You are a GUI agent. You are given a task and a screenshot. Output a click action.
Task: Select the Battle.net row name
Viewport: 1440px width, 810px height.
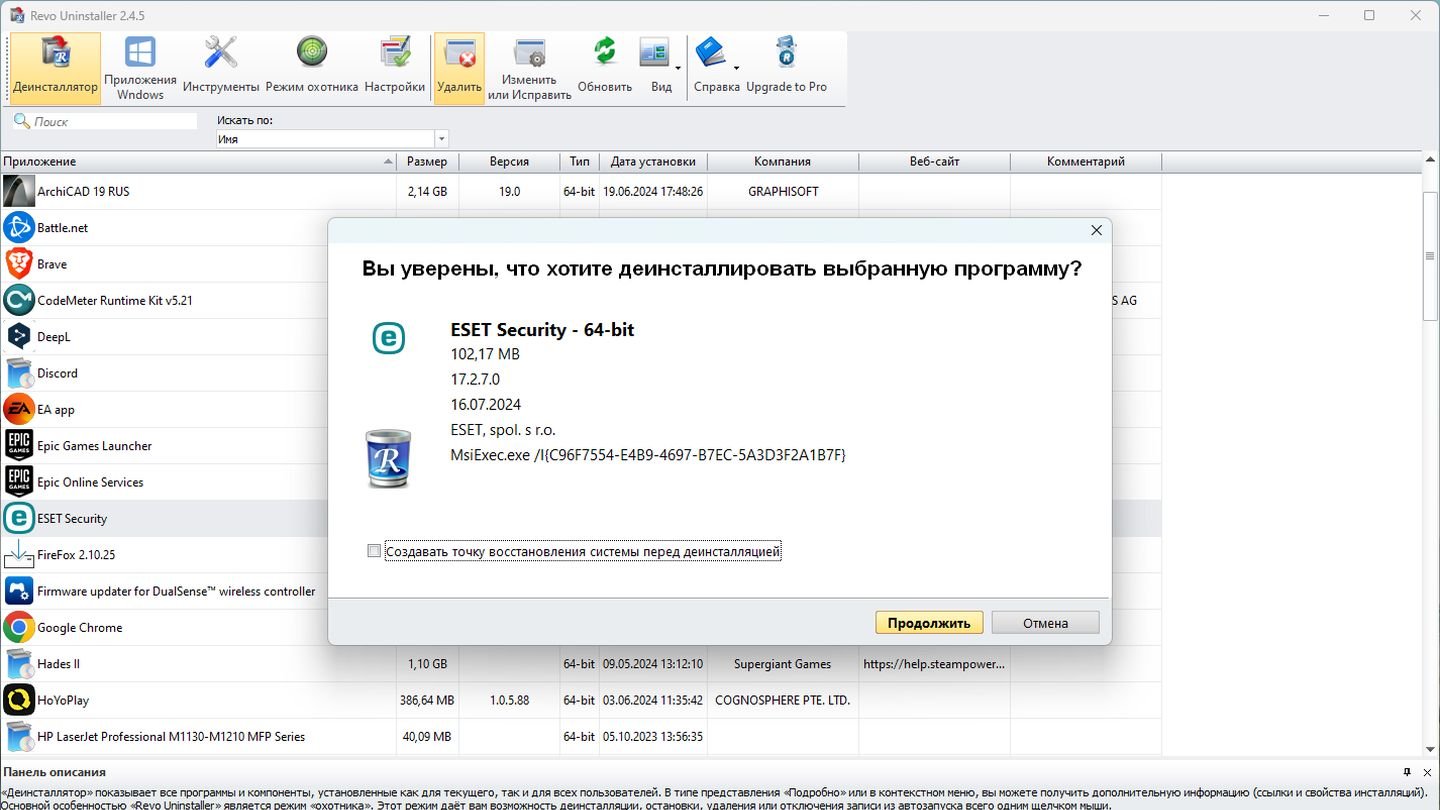coord(62,228)
